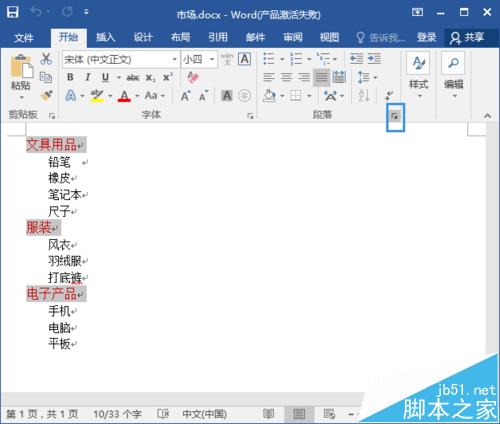Click 登录 to sign in
Screen dimensions: 500x424
[426, 37]
